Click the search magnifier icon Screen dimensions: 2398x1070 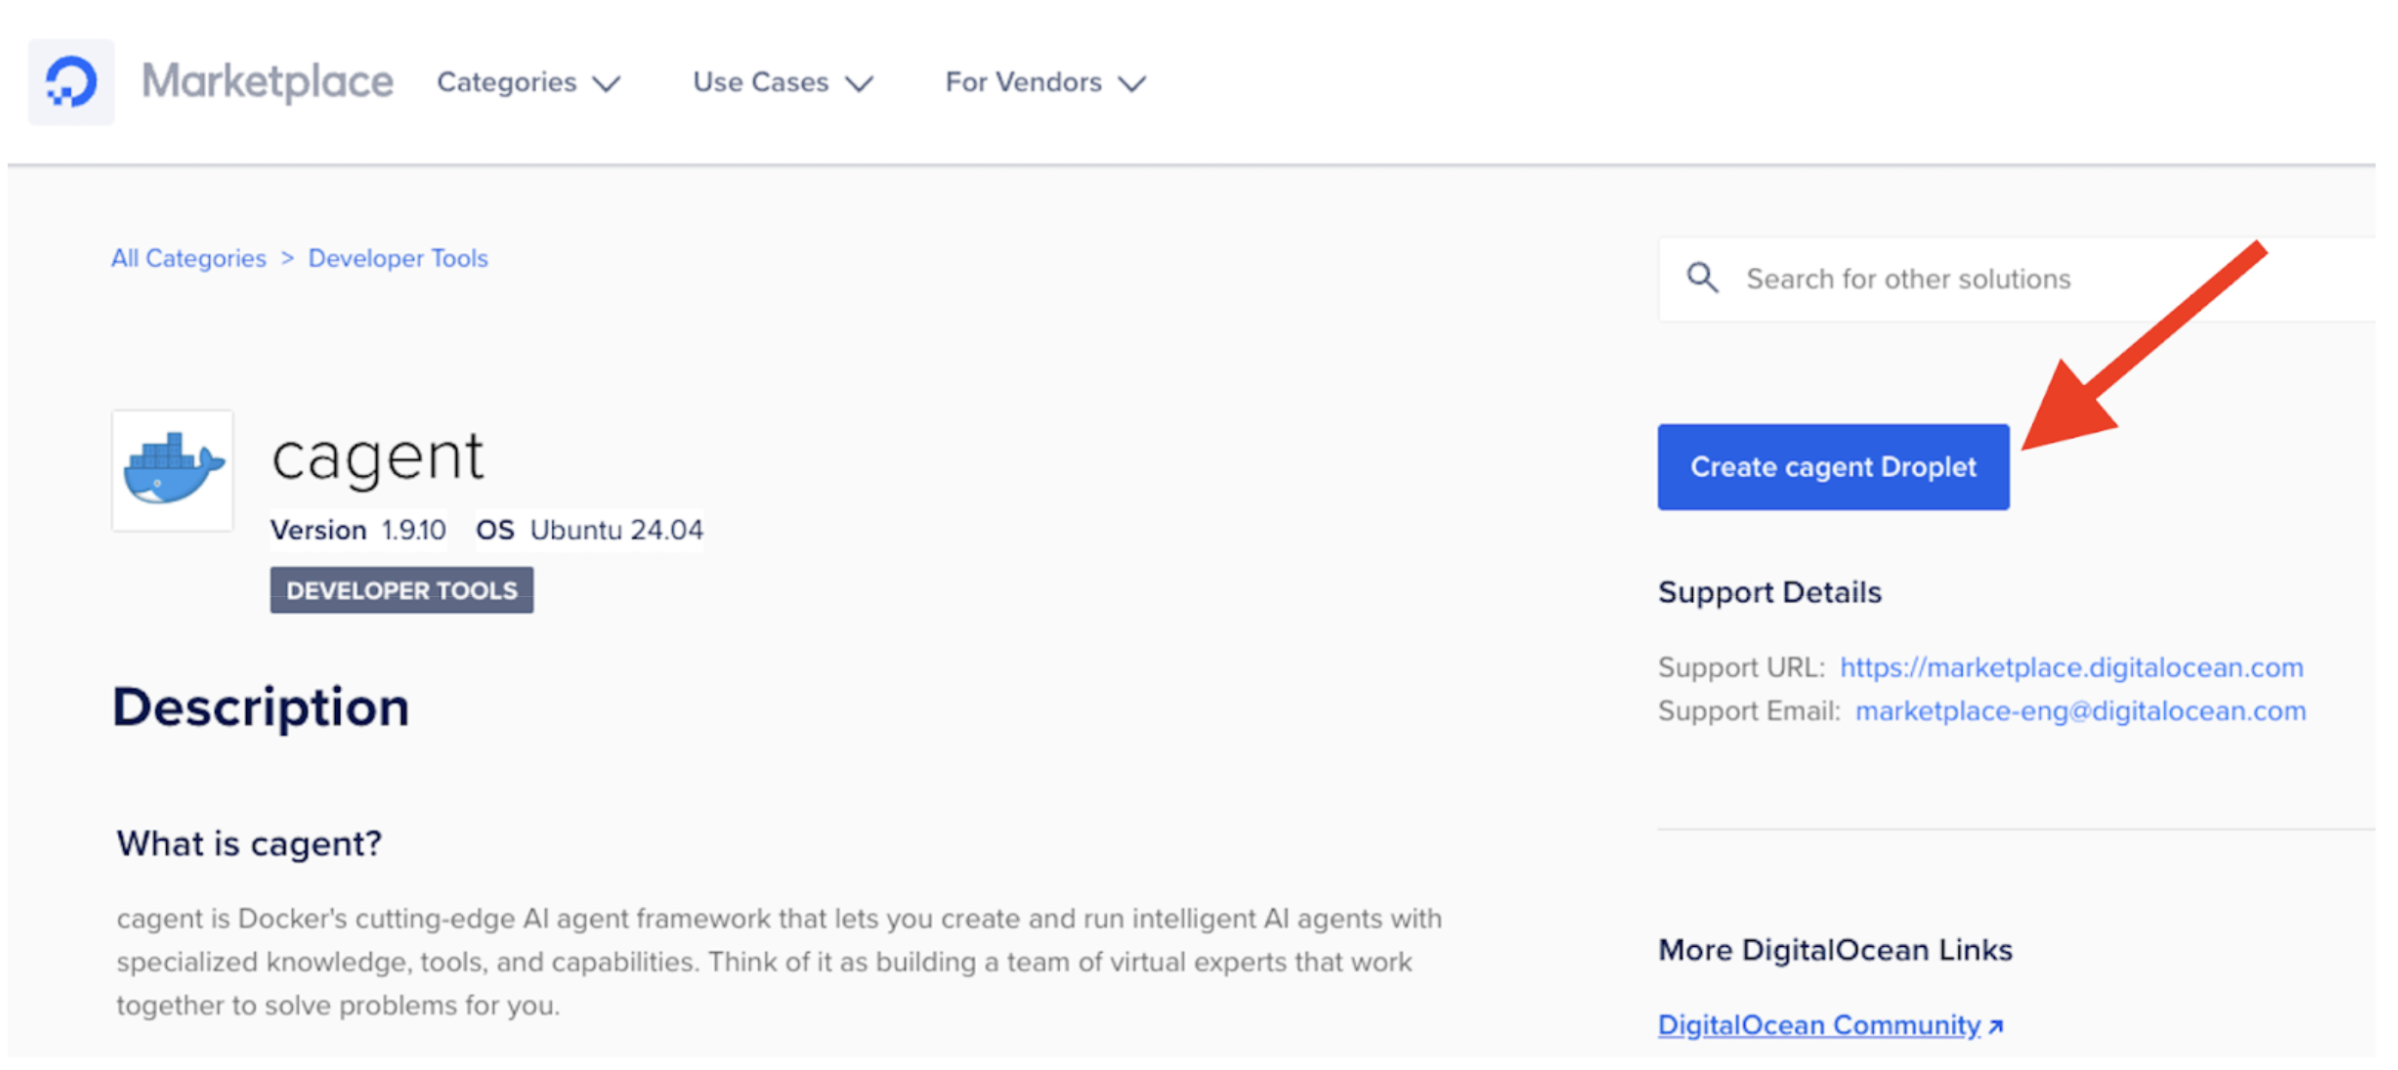(x=1703, y=278)
